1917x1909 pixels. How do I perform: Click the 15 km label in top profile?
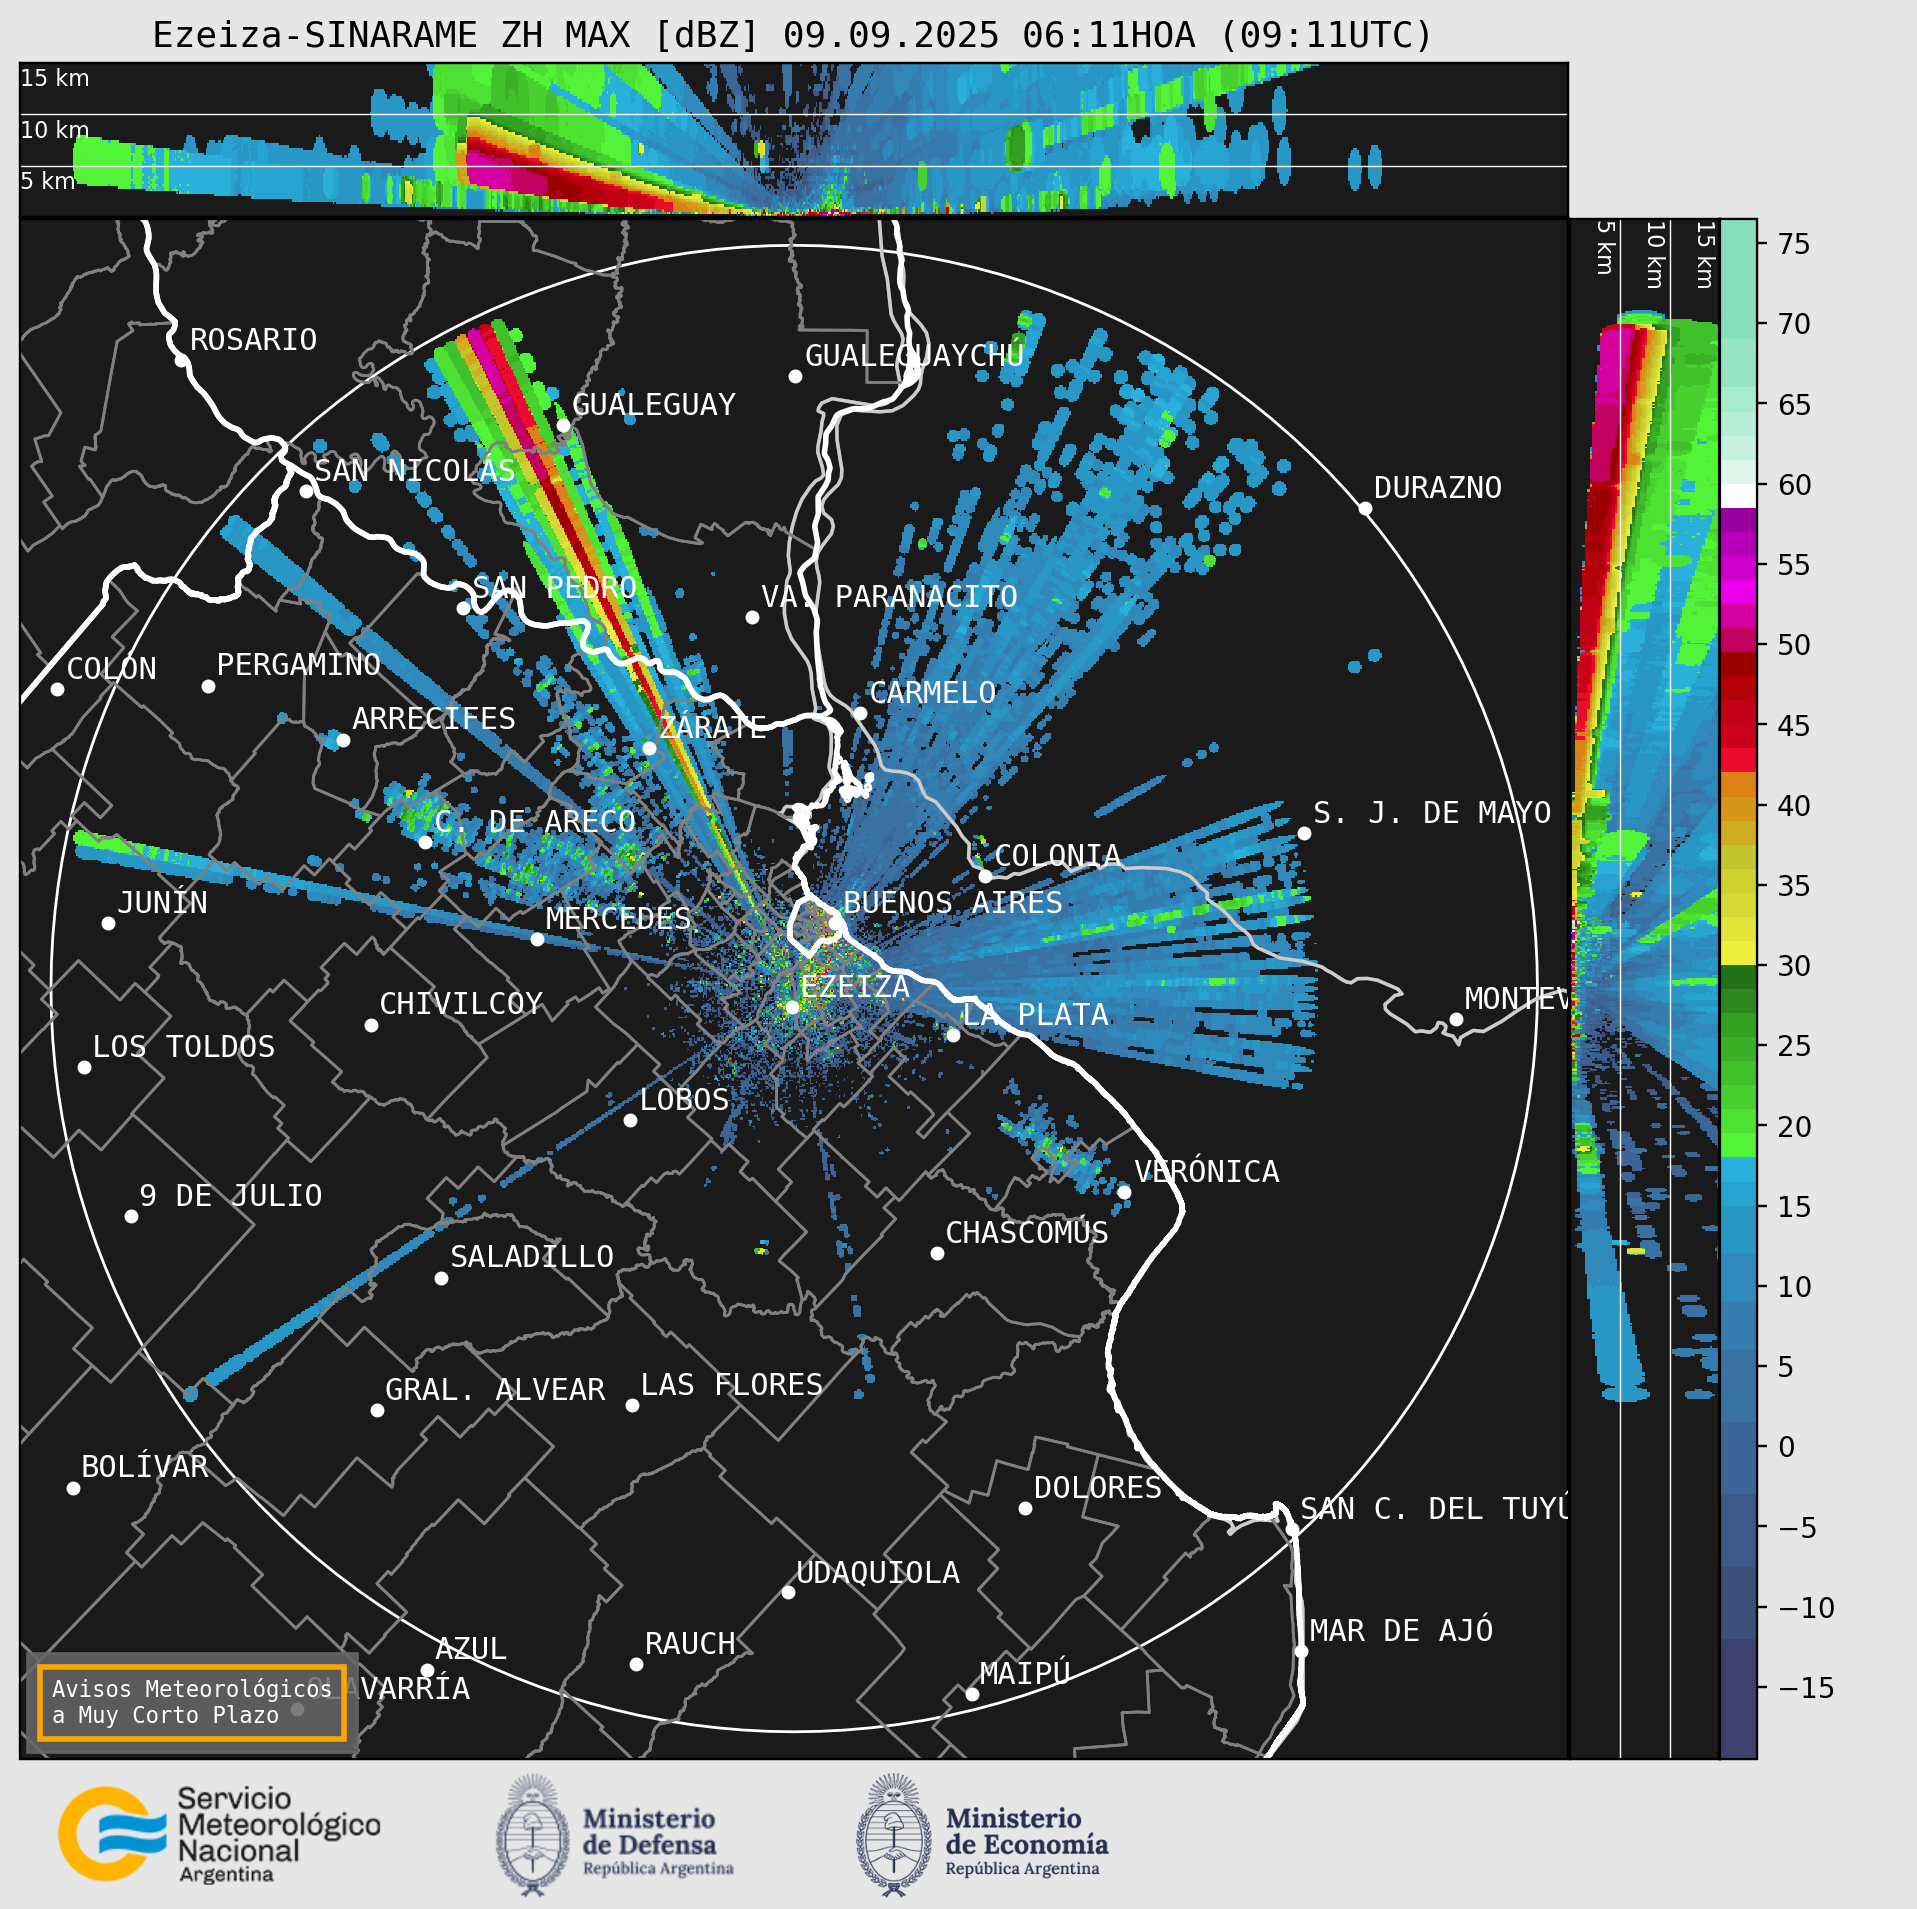tap(55, 78)
